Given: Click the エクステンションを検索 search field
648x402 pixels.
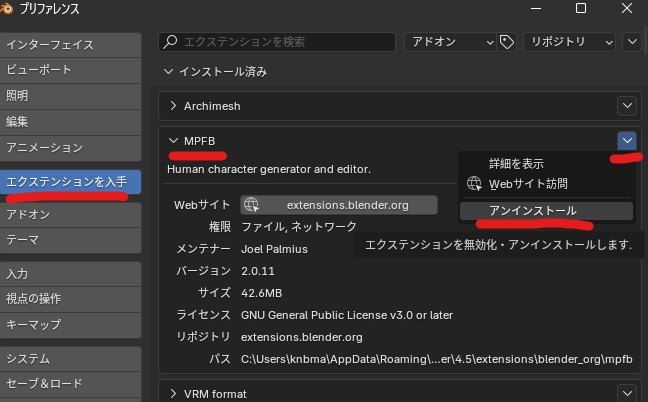Looking at the screenshot, I should click(x=285, y=42).
